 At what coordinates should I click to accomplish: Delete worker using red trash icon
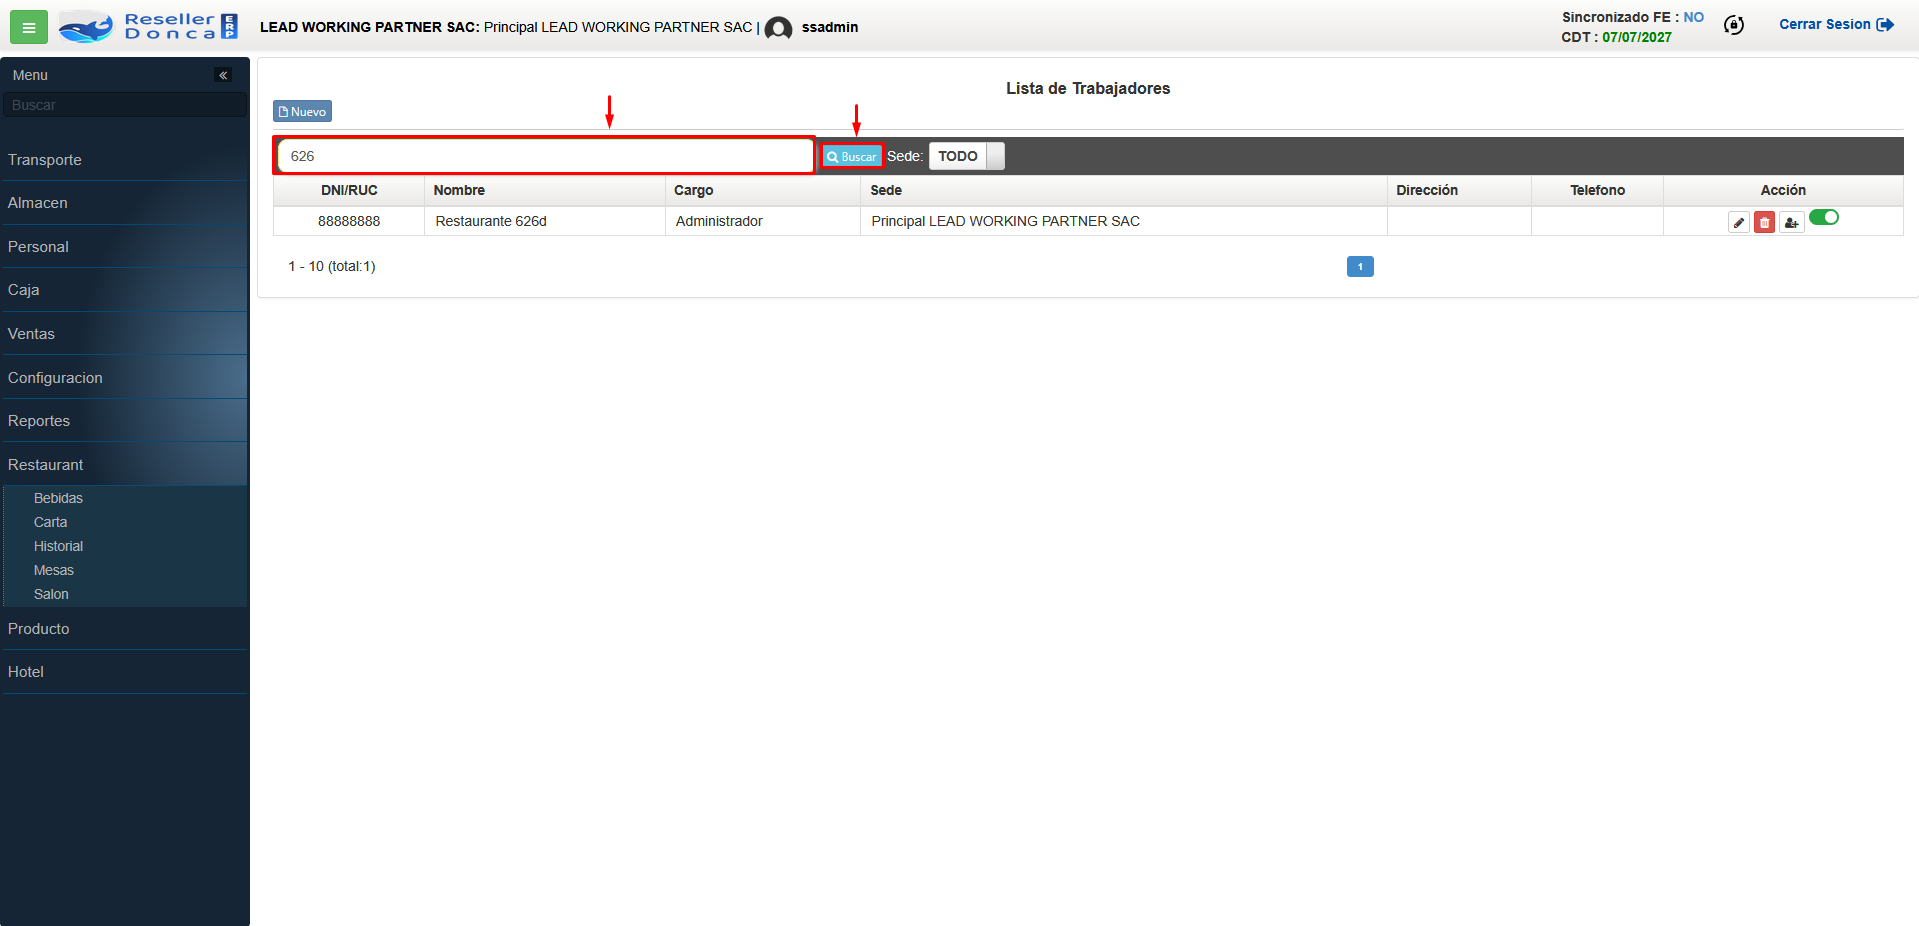[x=1764, y=223]
